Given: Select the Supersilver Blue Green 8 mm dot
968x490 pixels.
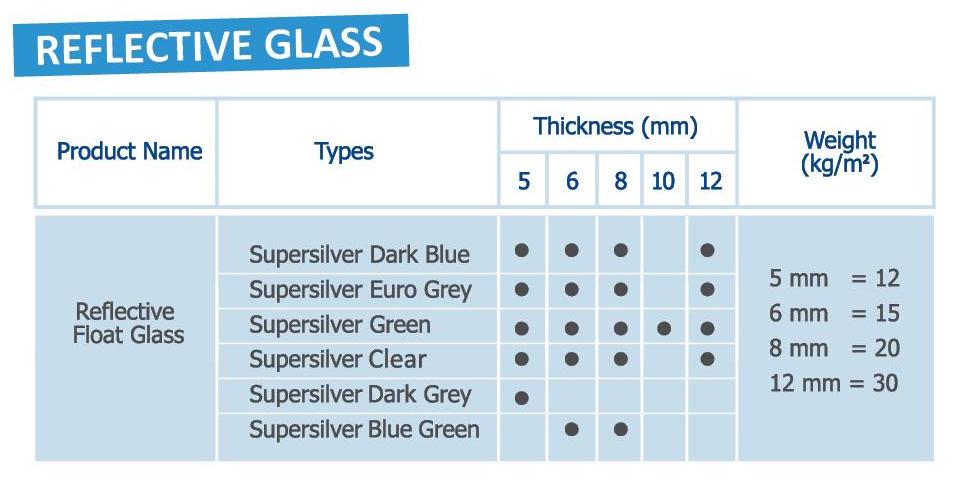Looking at the screenshot, I should tap(620, 429).
